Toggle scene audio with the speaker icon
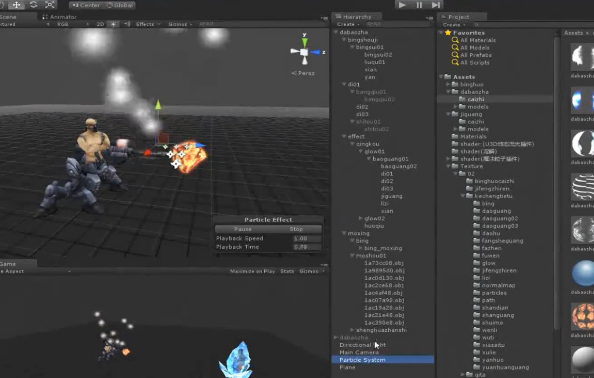This screenshot has width=594, height=378. [127, 24]
